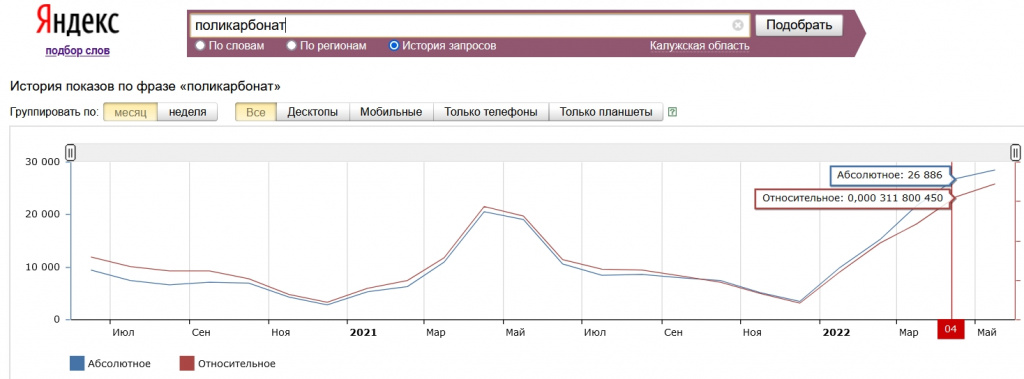Click the chart range scrollbar track
1024x379 pixels.
pos(543,152)
